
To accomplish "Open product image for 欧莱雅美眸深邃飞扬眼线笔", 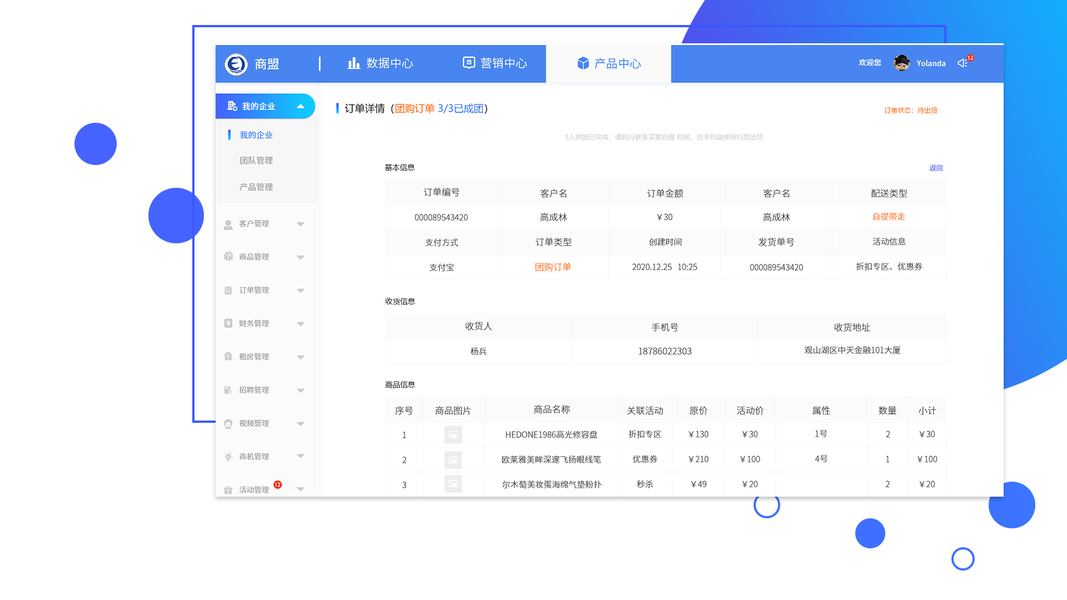I will 453,460.
